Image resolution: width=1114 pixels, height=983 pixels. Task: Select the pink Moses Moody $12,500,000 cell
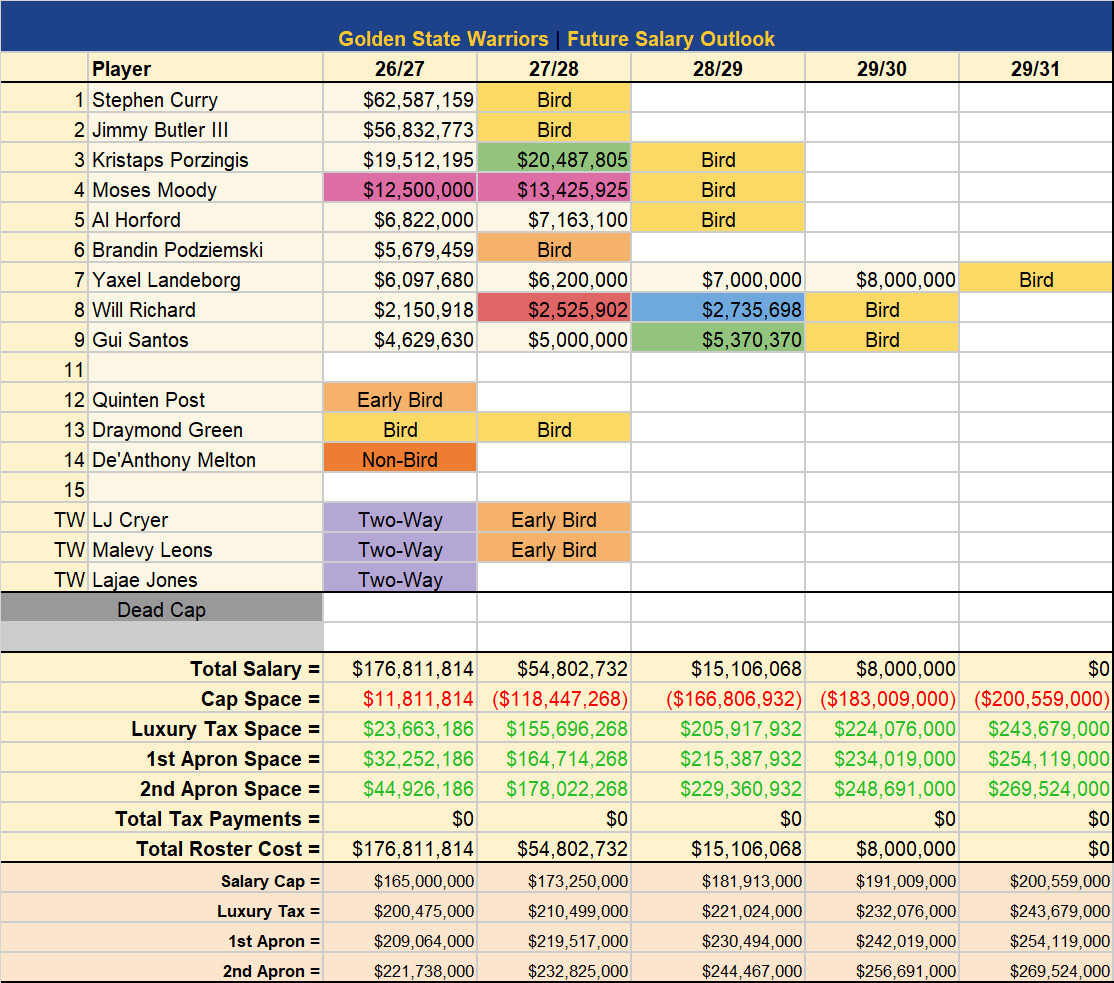coord(400,189)
